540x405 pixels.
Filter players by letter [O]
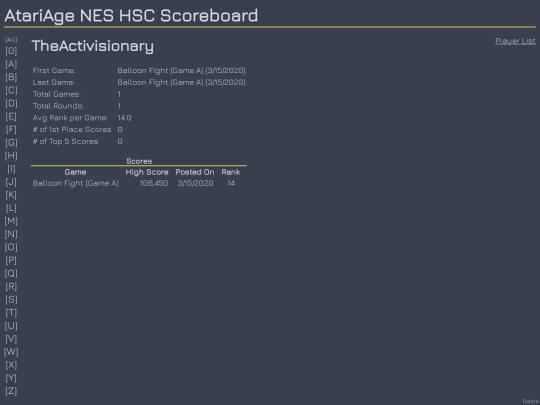tap(11, 247)
